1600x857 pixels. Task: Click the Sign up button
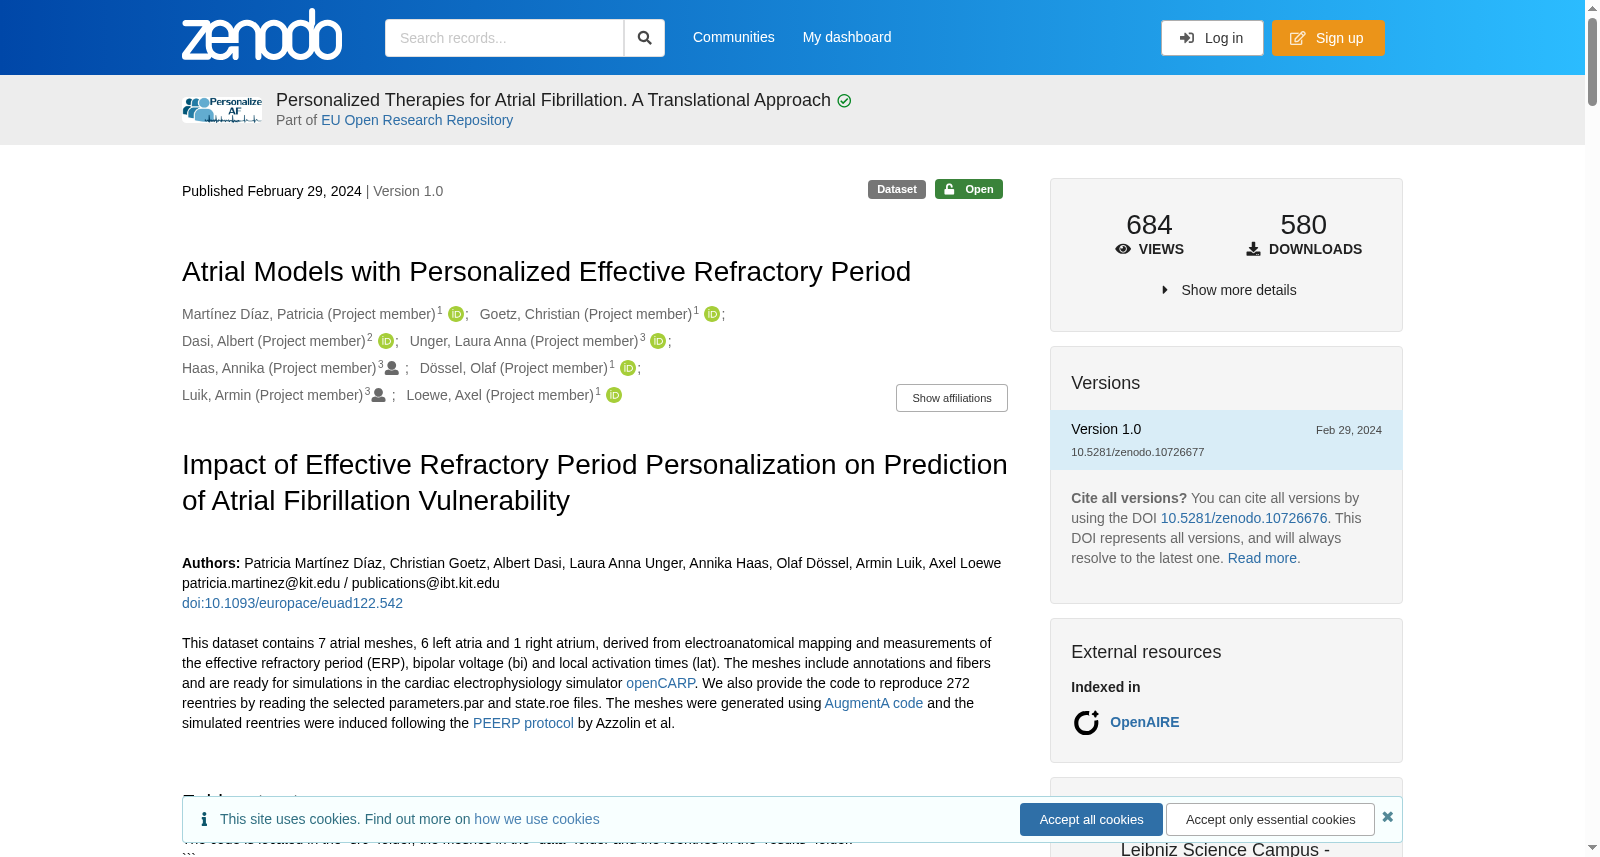[1328, 38]
